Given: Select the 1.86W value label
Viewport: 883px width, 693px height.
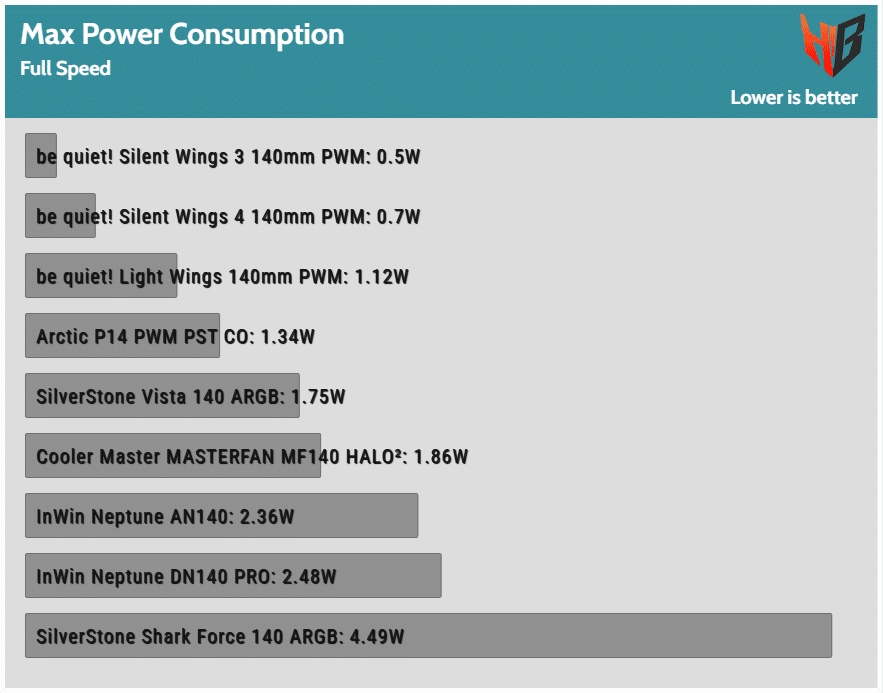Looking at the screenshot, I should (x=441, y=457).
